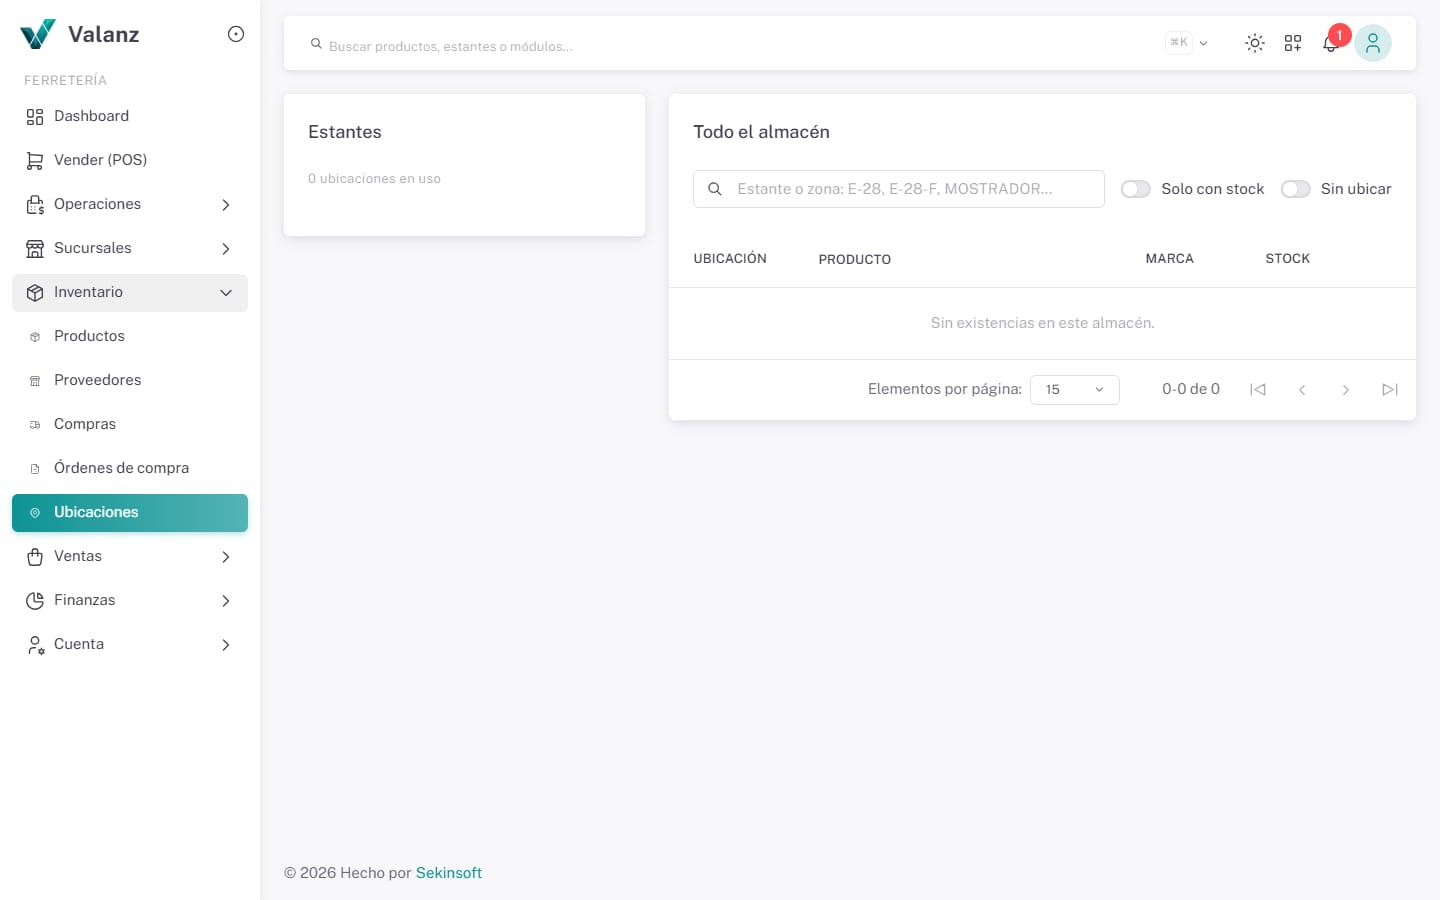
Task: Click the Finanzas pie chart icon
Action: click(x=35, y=601)
